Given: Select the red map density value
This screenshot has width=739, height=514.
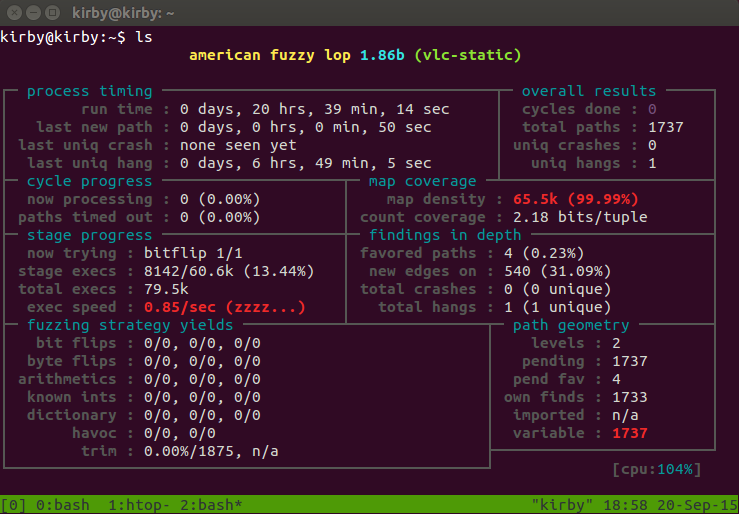Looking at the screenshot, I should pos(575,199).
